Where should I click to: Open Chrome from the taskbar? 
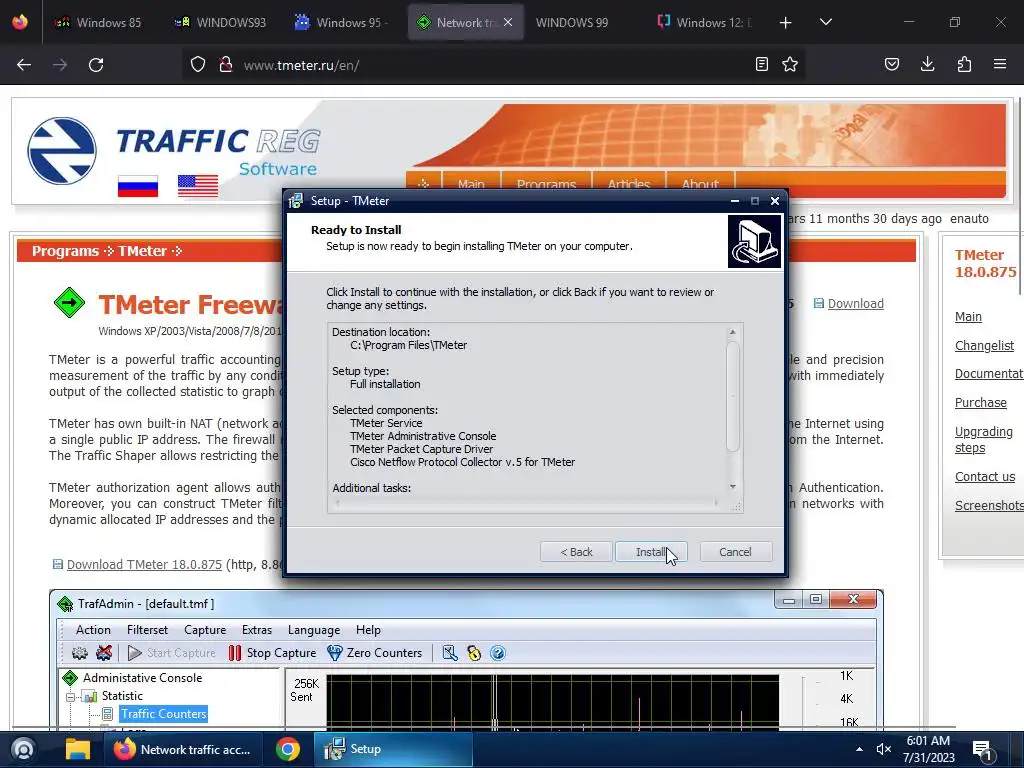coord(287,749)
